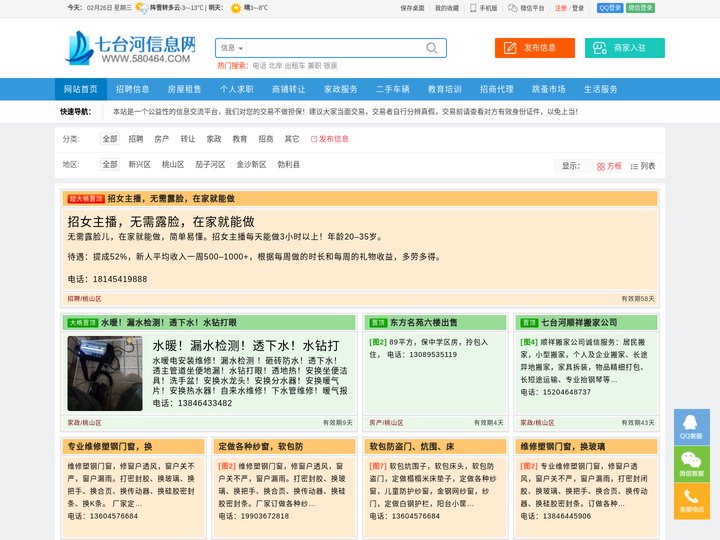Select 家政 category filter

pos(214,139)
